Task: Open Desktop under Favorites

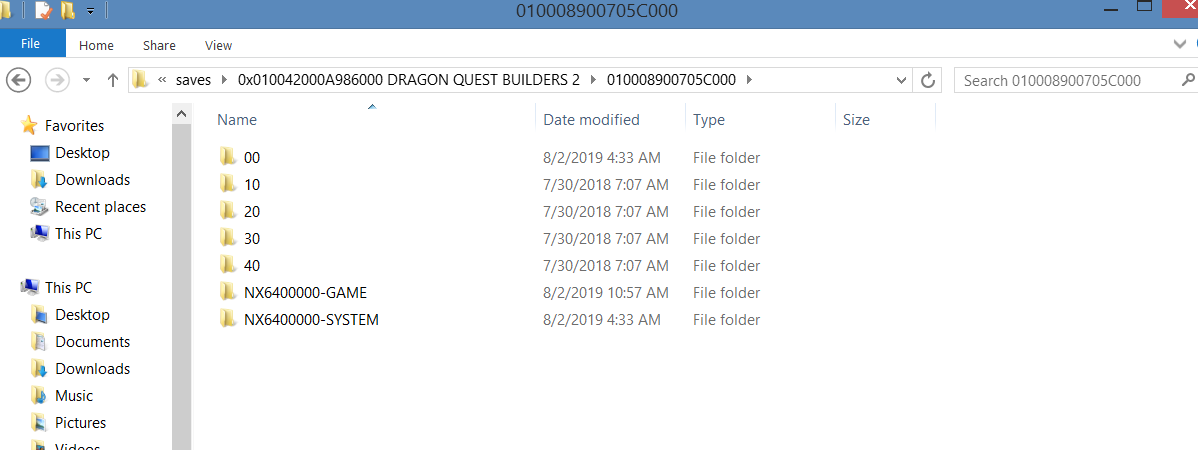Action: coord(82,153)
